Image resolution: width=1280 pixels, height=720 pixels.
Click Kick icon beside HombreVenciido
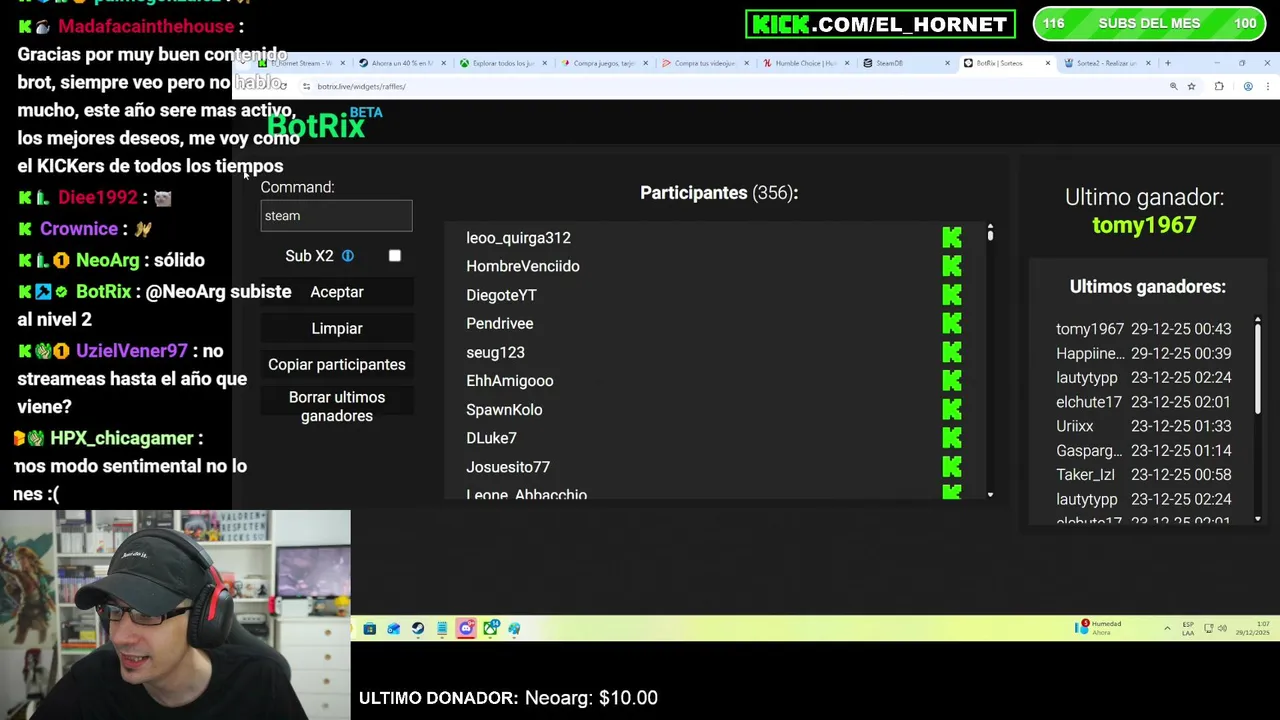(952, 266)
